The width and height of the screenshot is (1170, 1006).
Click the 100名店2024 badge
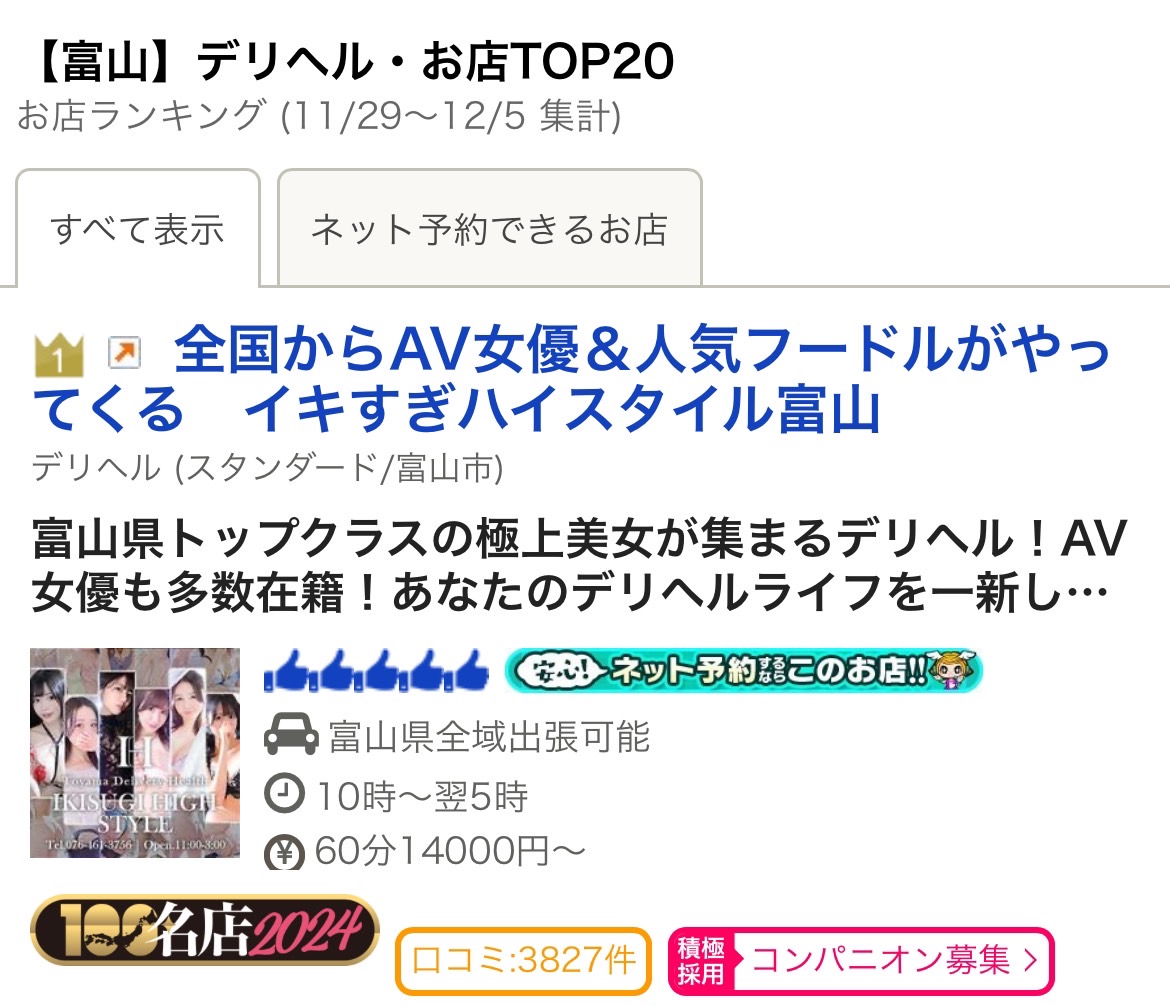point(204,931)
